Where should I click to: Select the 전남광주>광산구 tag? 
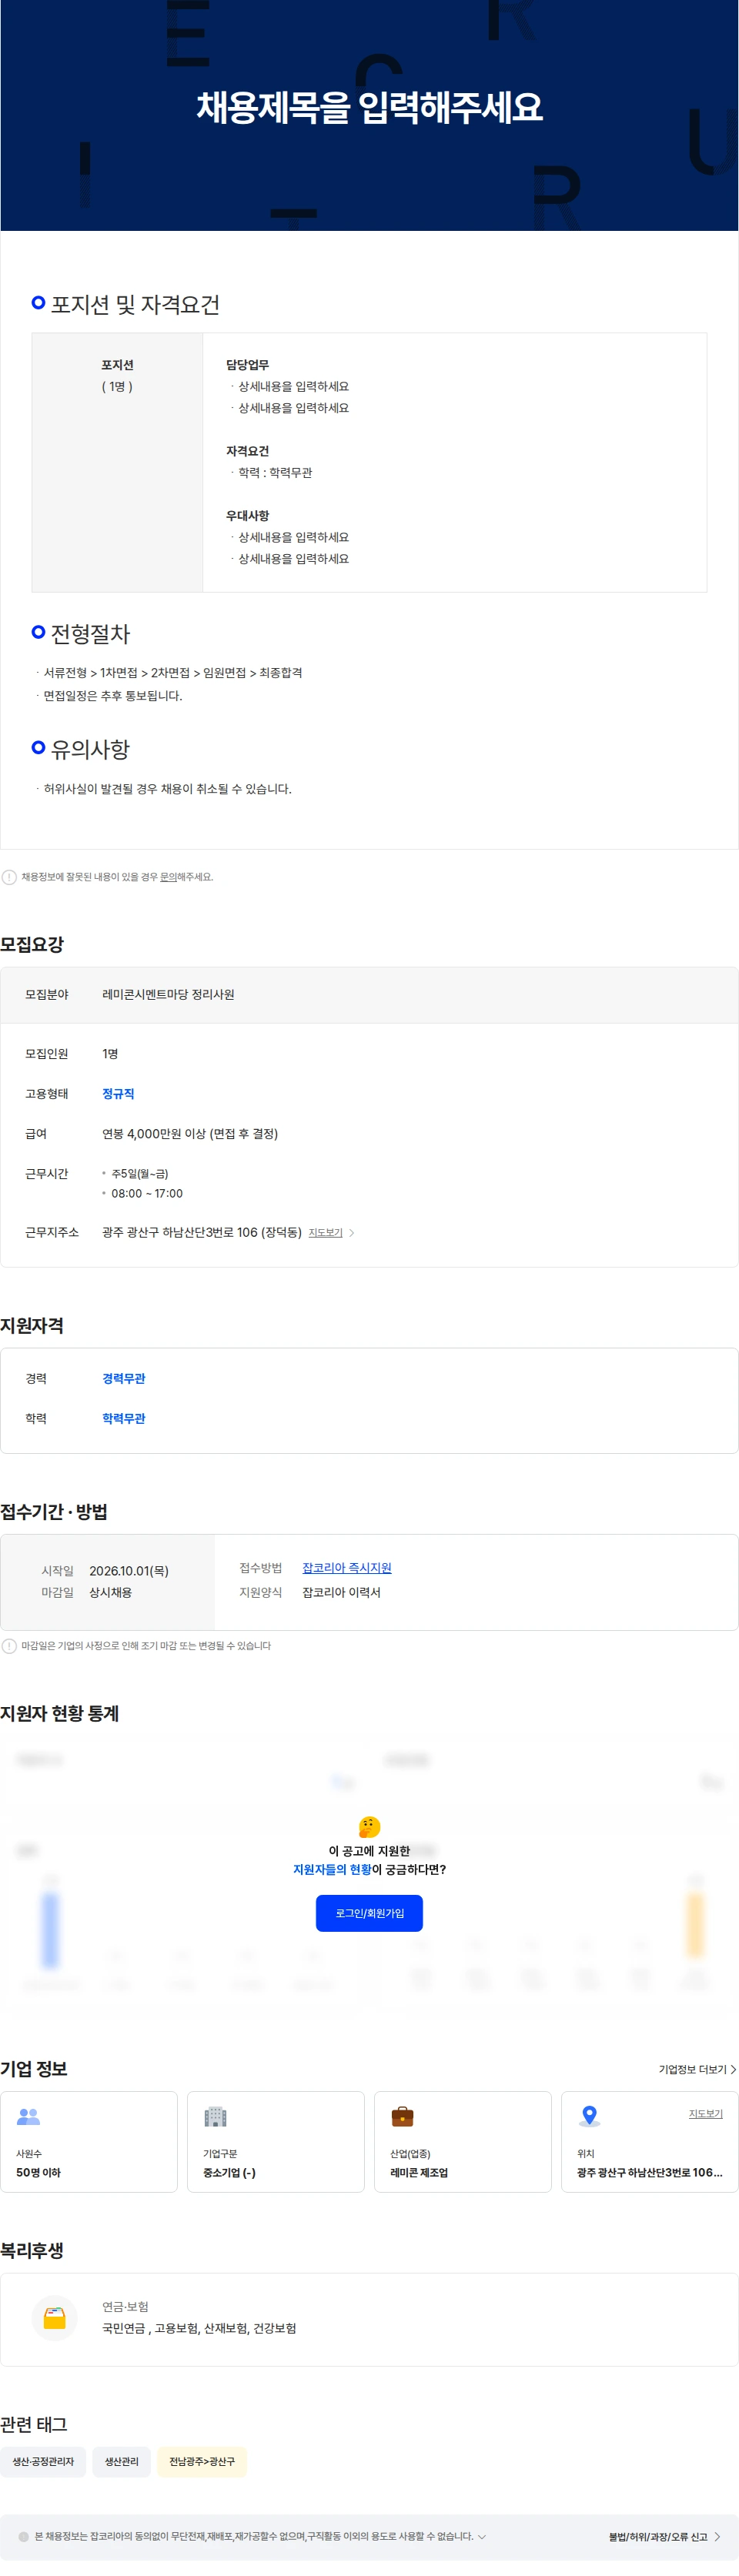(x=202, y=2461)
